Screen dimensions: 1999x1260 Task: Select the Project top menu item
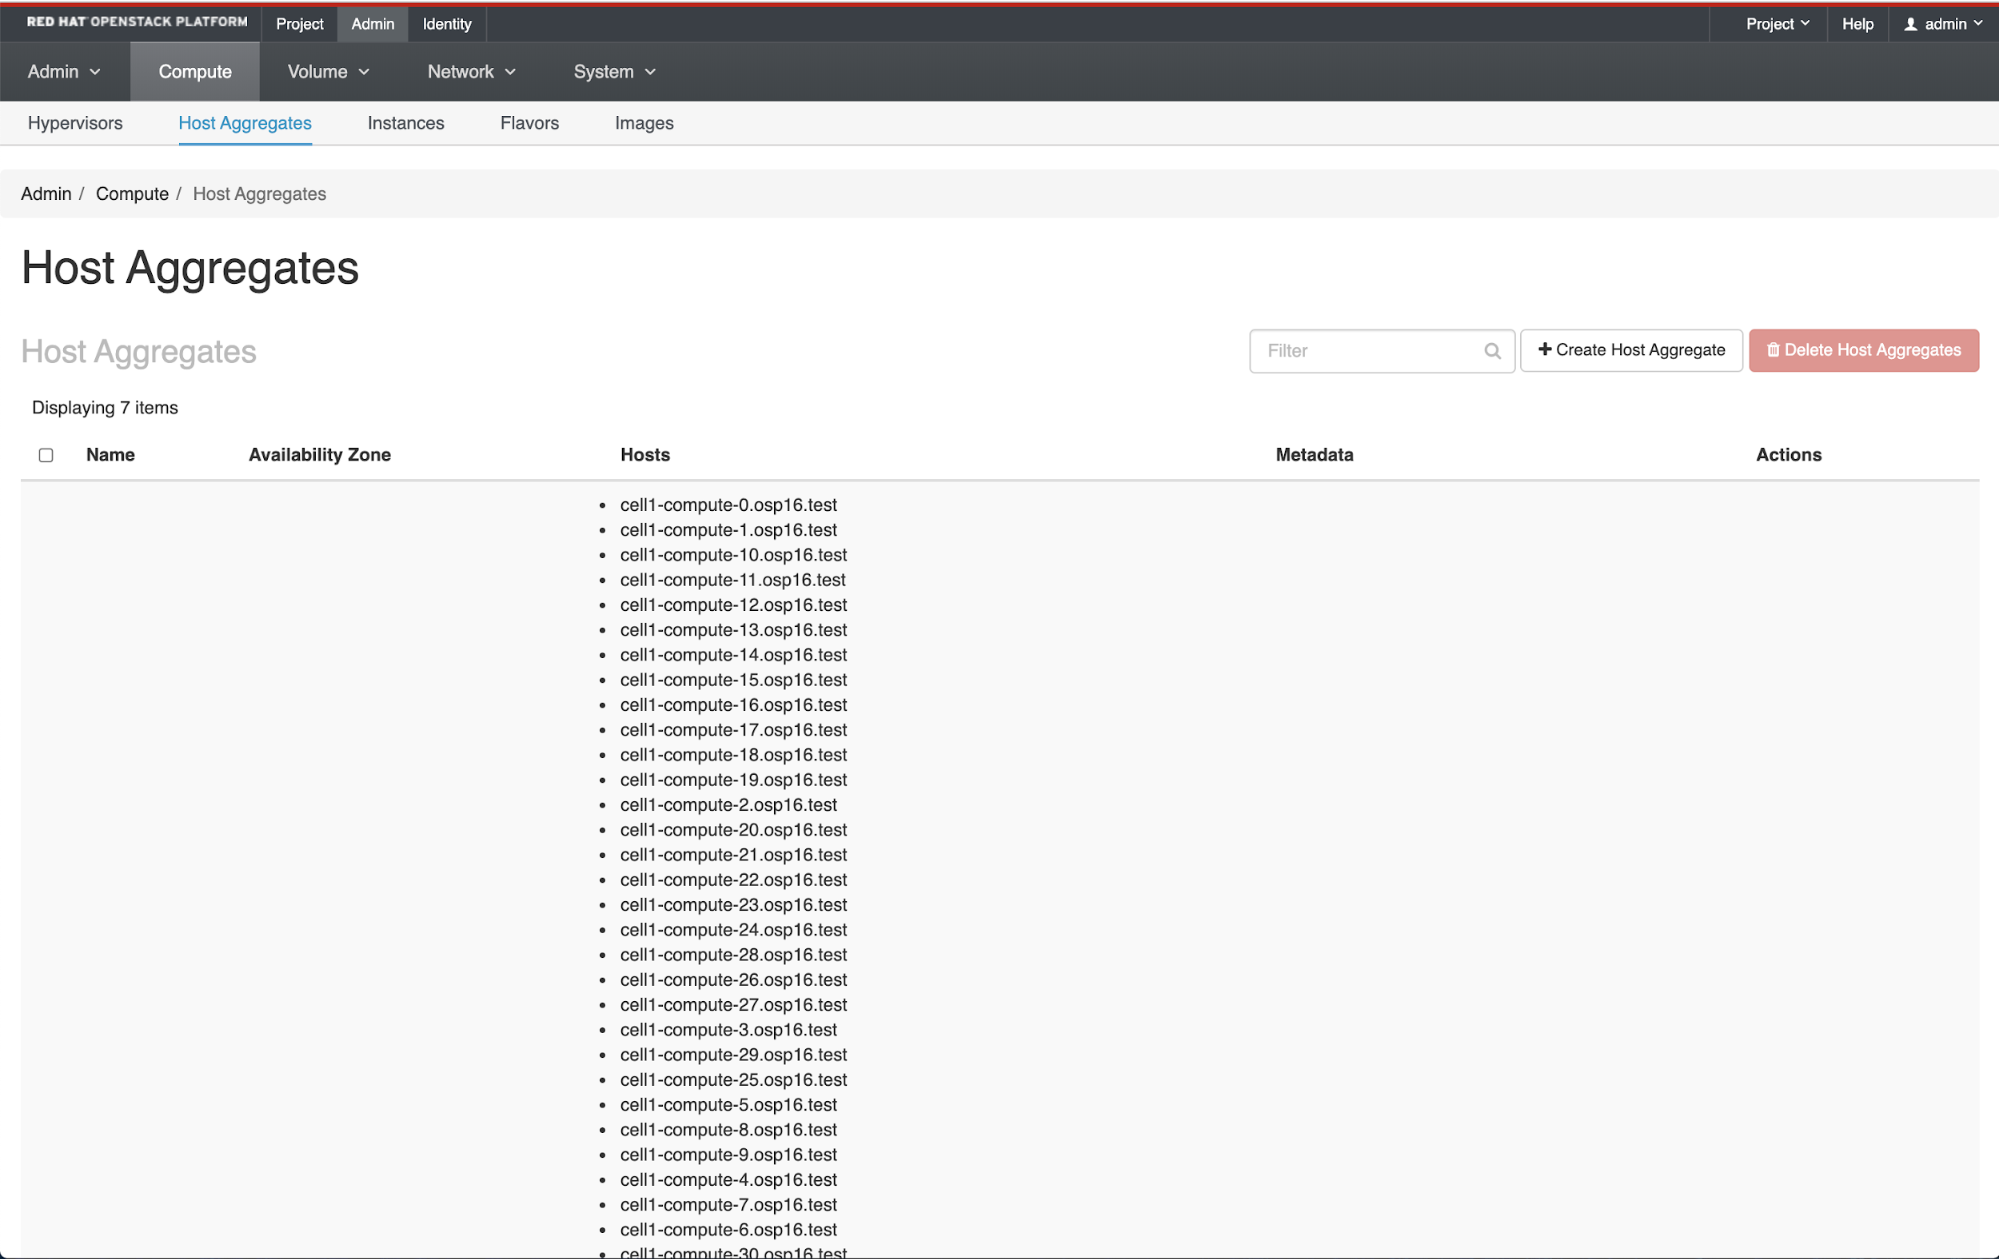[299, 24]
